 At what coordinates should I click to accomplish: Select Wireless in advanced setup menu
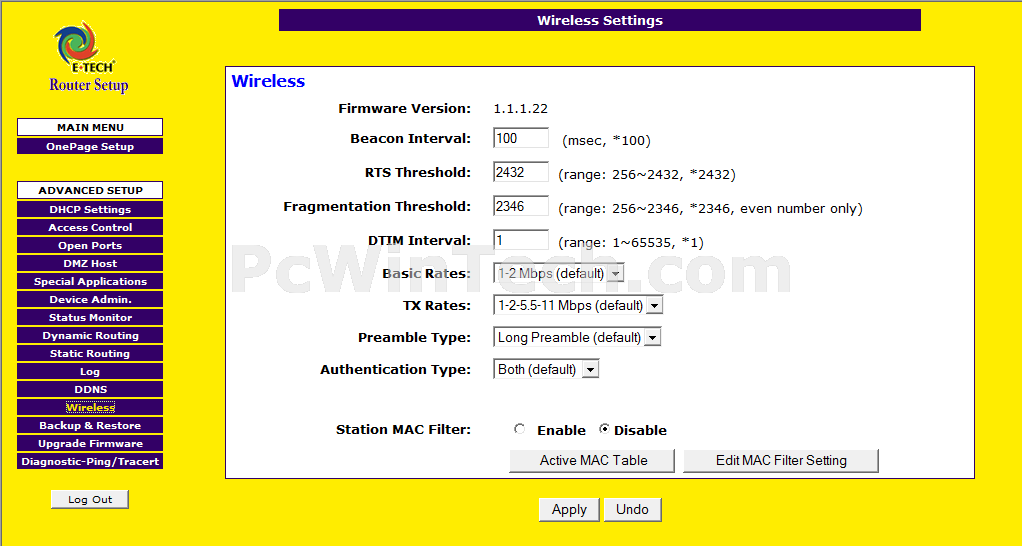coord(90,408)
